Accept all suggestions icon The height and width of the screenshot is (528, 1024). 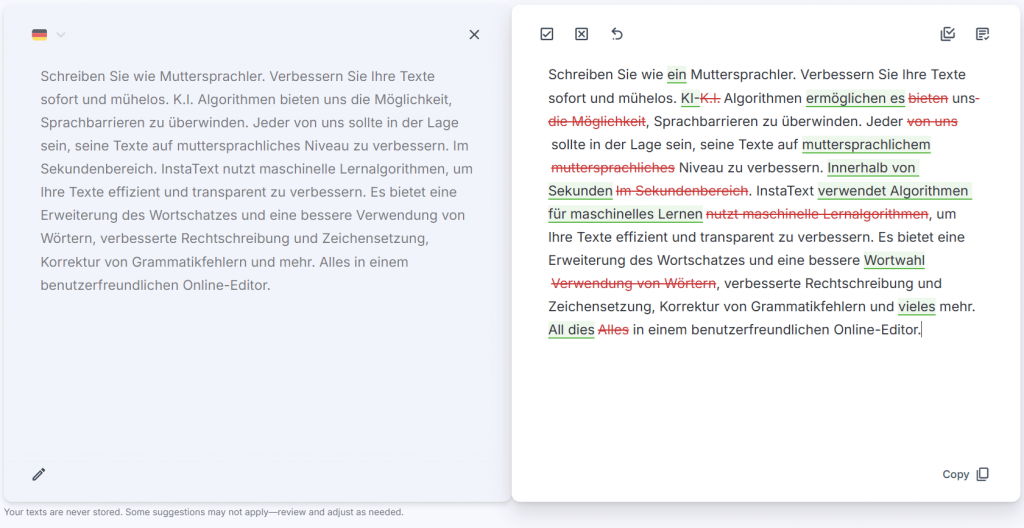tap(948, 34)
